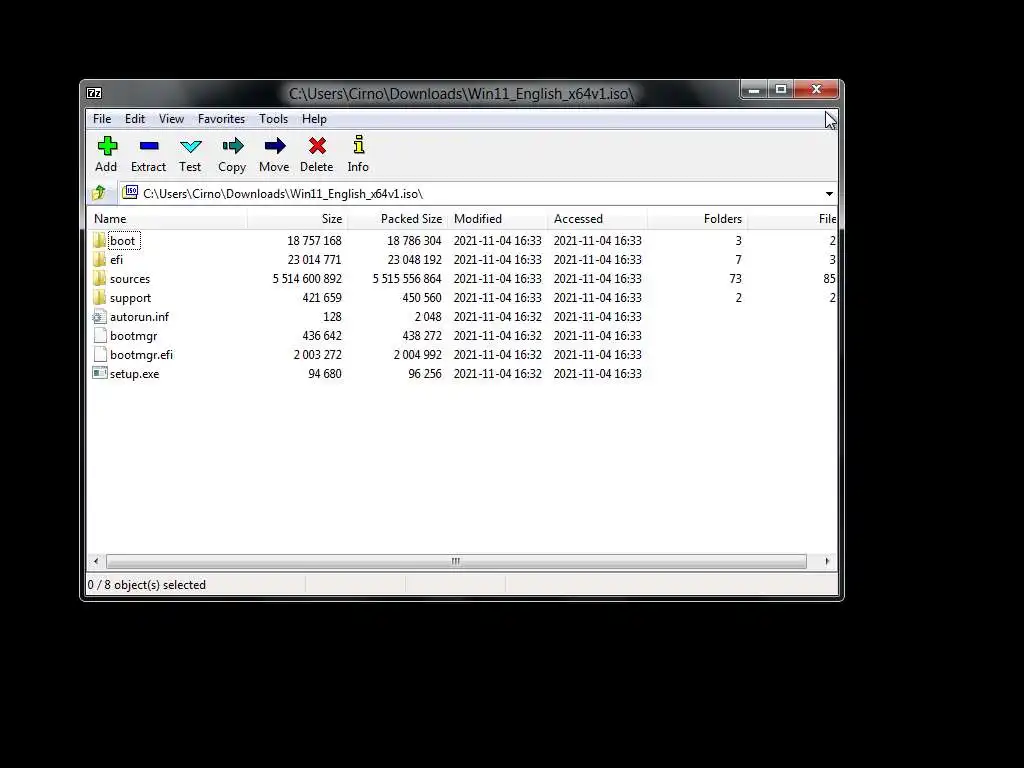The height and width of the screenshot is (768, 1024).
Task: Click folders count '73'
Action: pyautogui.click(x=735, y=278)
